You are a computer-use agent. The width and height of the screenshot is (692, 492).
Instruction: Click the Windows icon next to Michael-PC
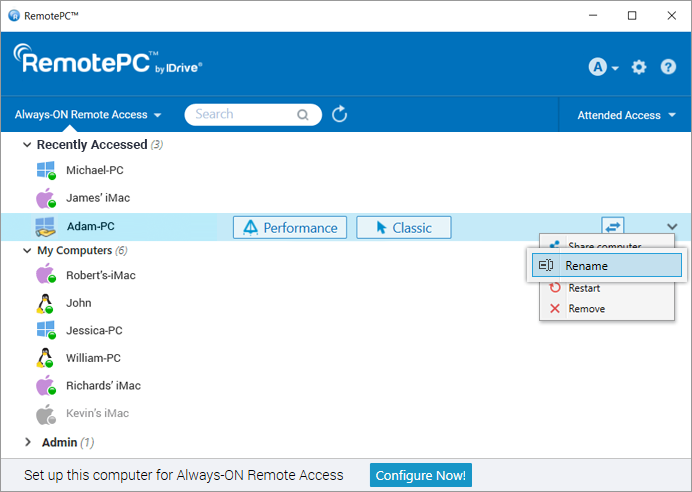[46, 170]
